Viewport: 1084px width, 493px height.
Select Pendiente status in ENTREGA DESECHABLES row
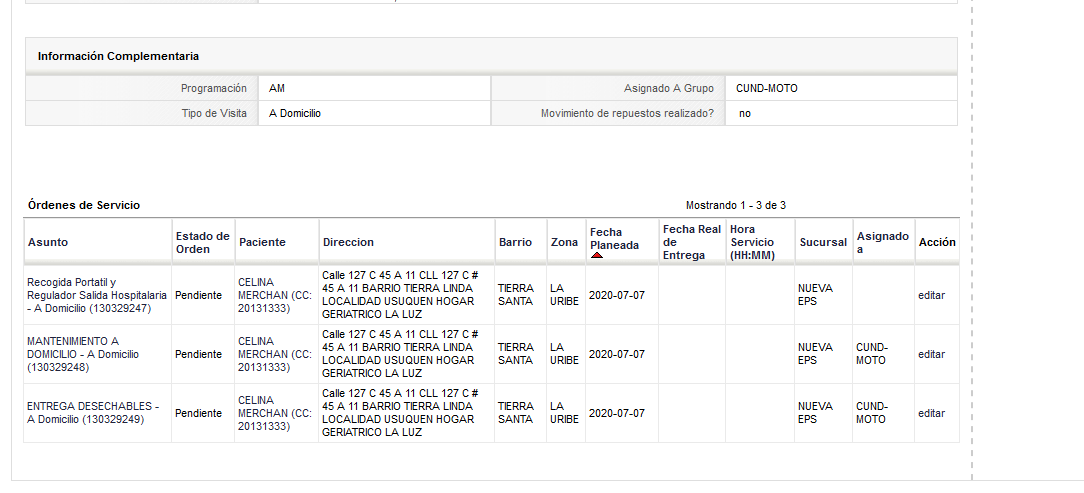point(198,413)
